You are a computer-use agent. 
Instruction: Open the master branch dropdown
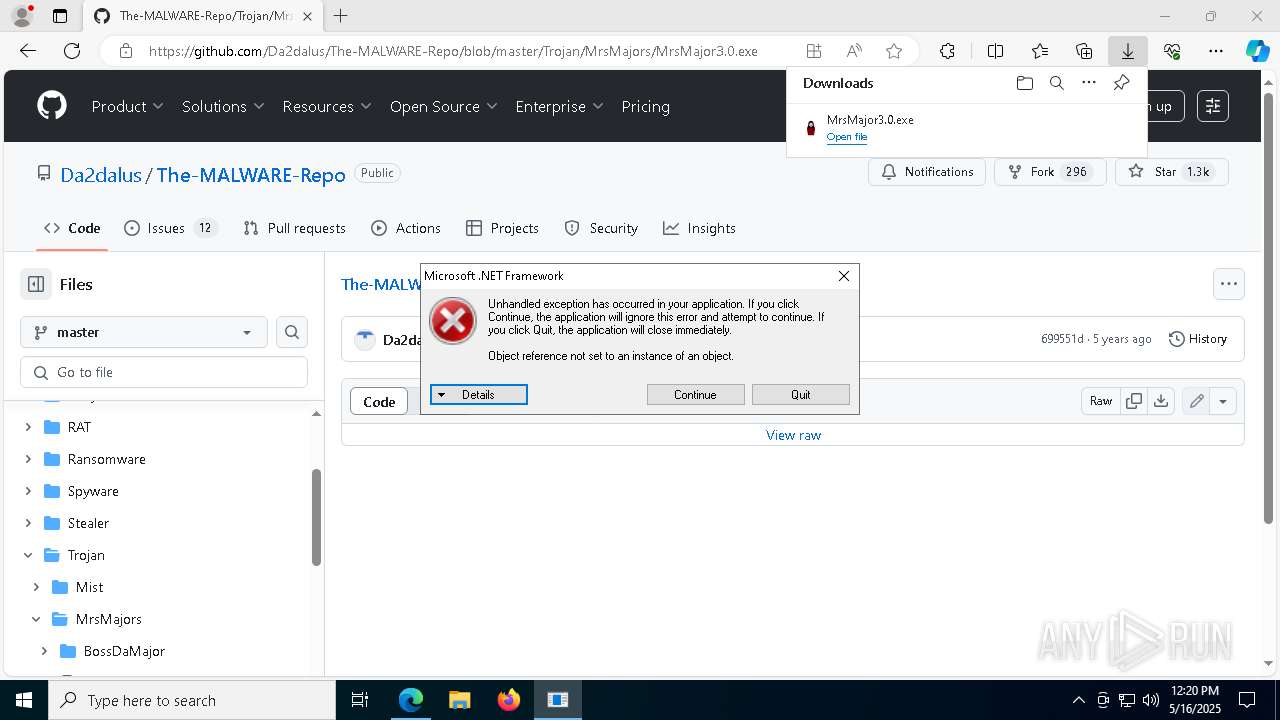click(x=144, y=332)
